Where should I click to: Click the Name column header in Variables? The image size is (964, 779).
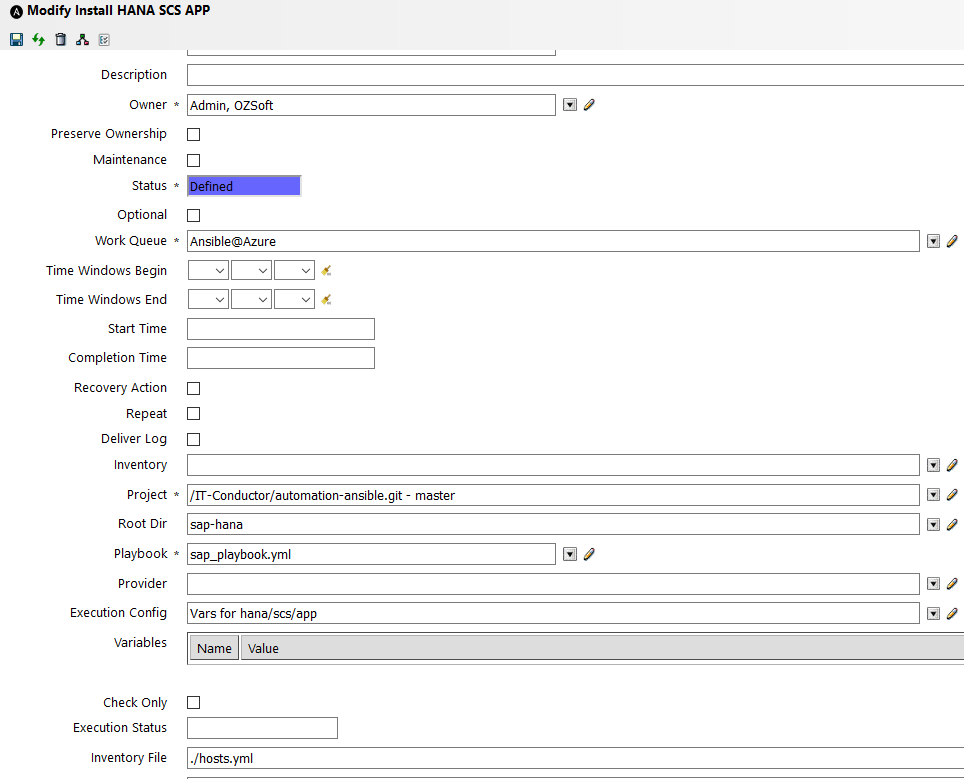[215, 649]
